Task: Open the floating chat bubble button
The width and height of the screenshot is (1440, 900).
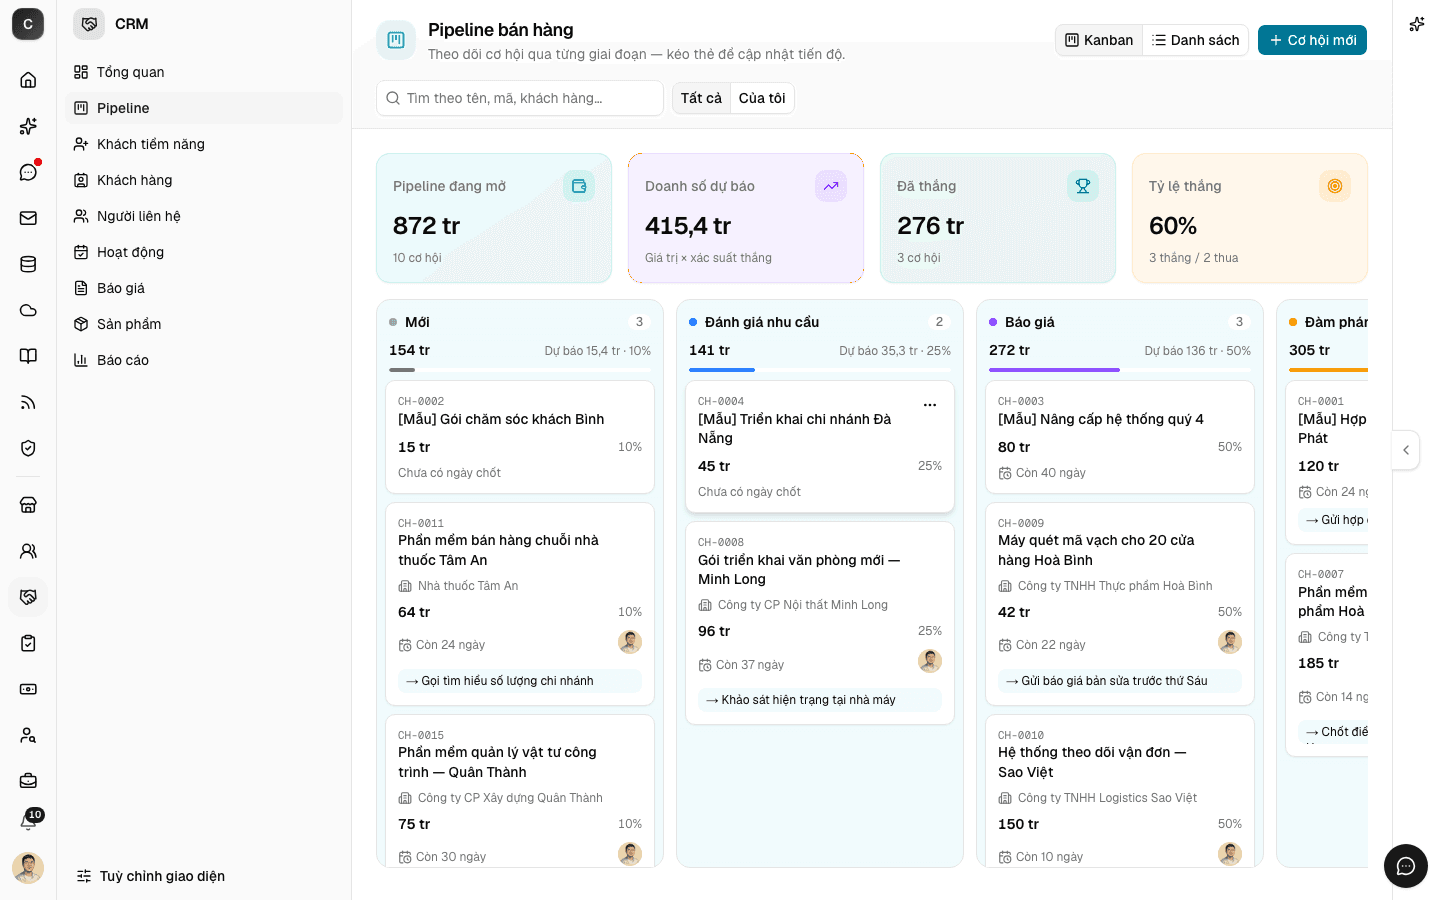Action: click(1406, 866)
